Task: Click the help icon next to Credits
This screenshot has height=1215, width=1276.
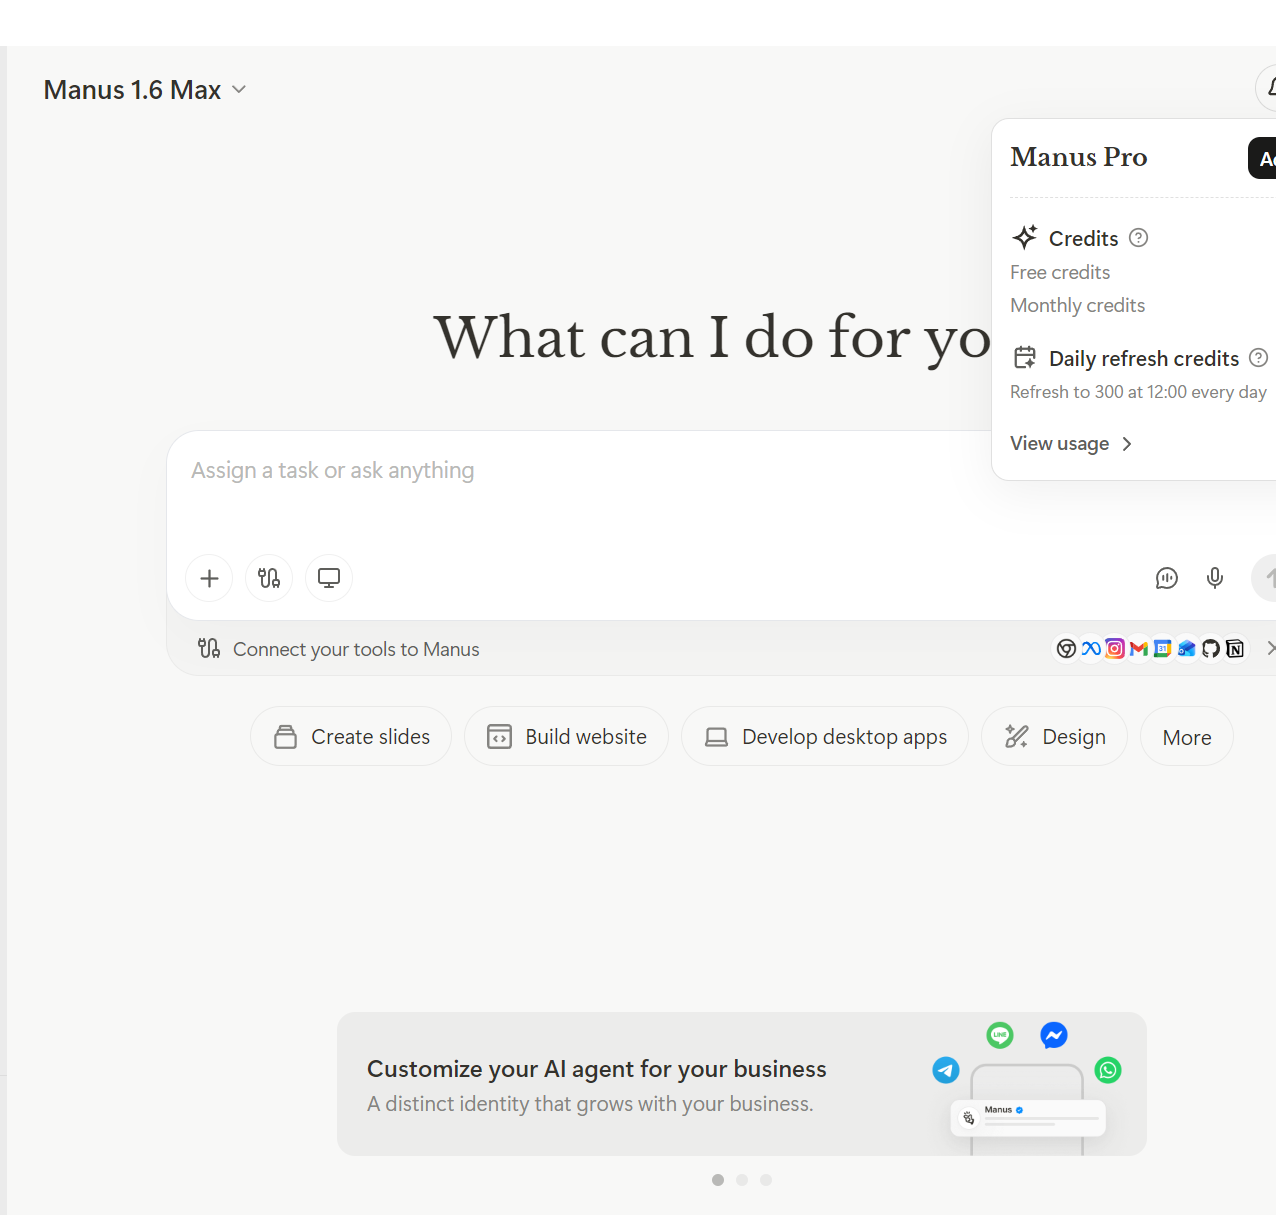Action: click(1138, 238)
